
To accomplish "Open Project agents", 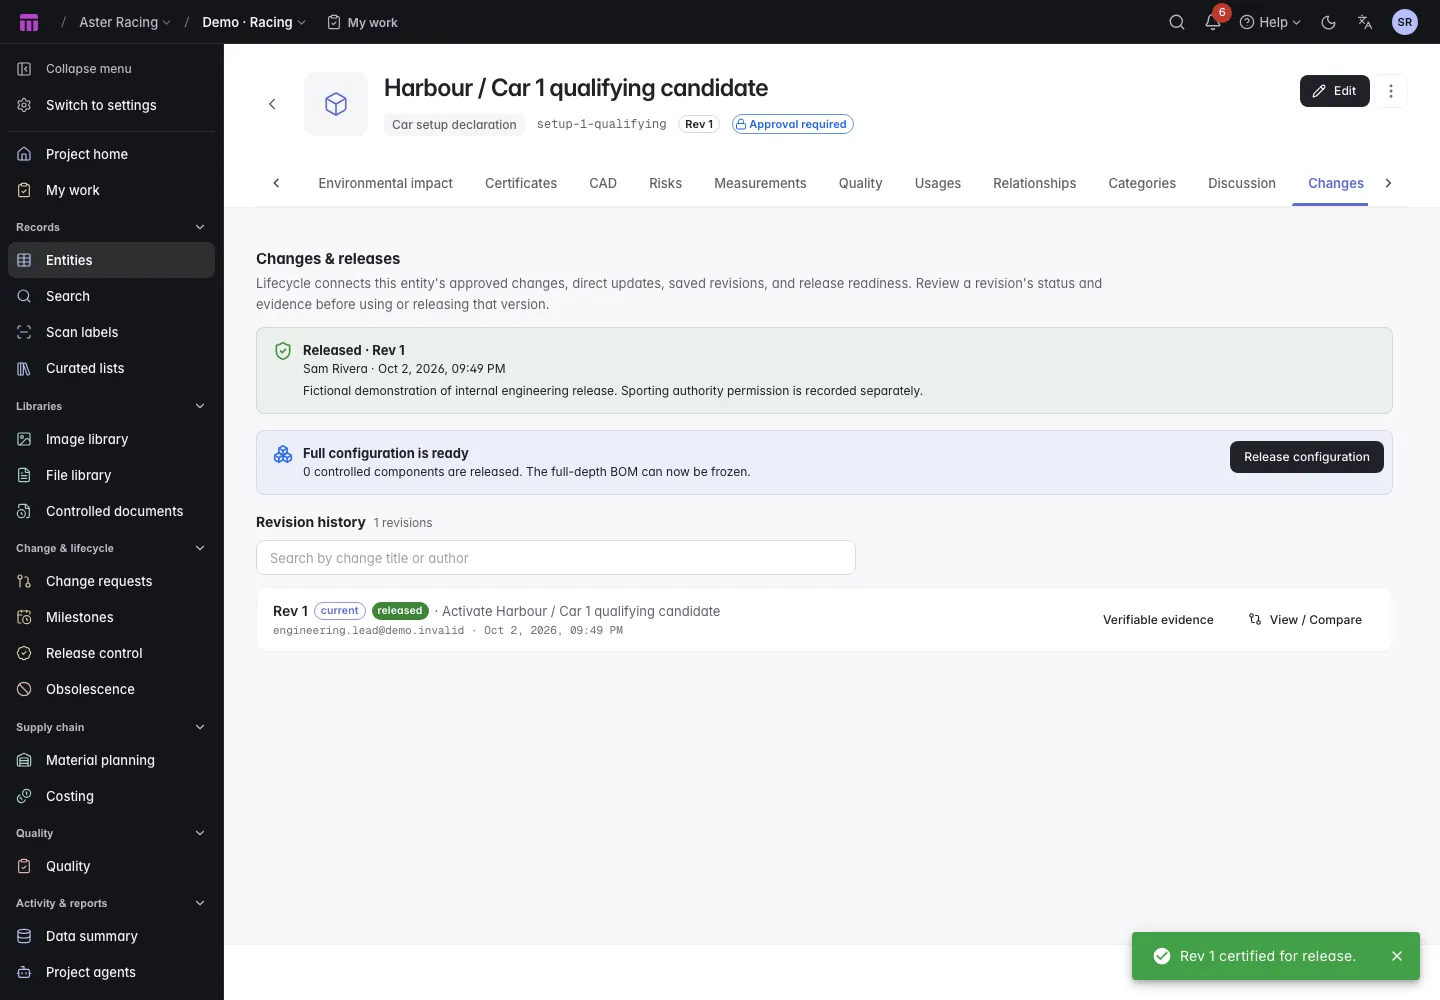I will pyautogui.click(x=111, y=972).
